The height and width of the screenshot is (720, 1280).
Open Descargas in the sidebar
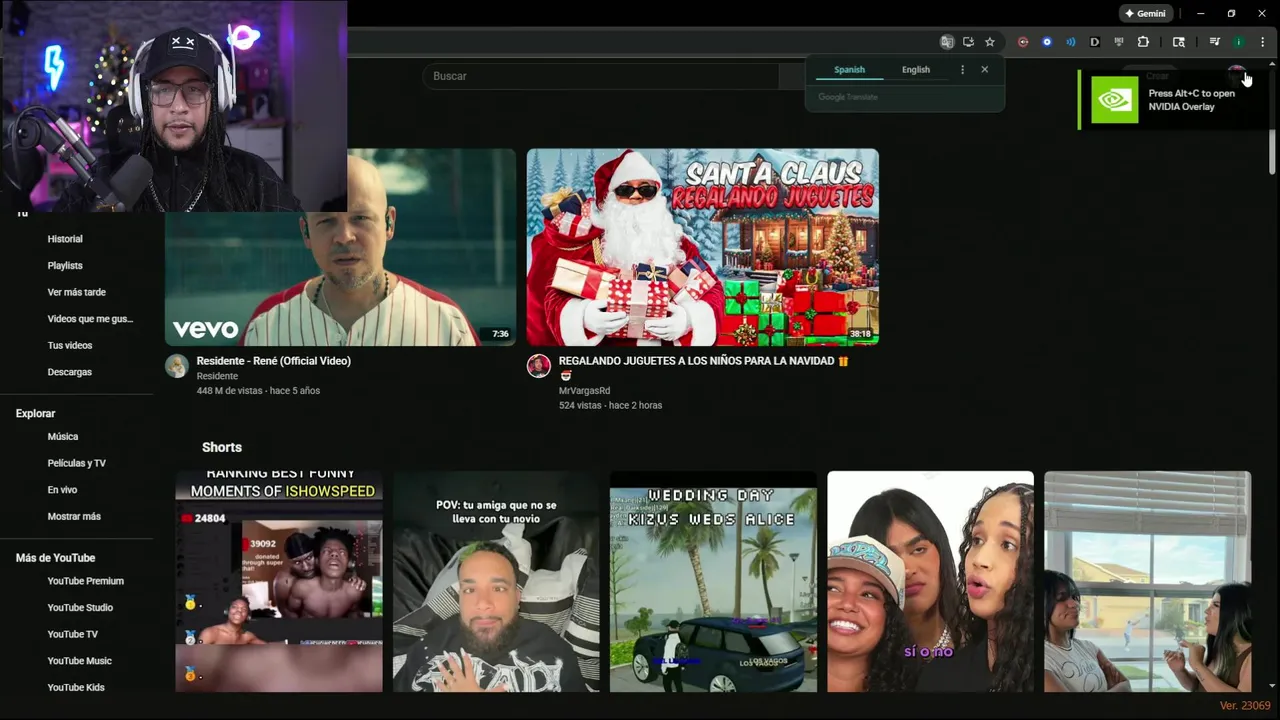coord(70,372)
